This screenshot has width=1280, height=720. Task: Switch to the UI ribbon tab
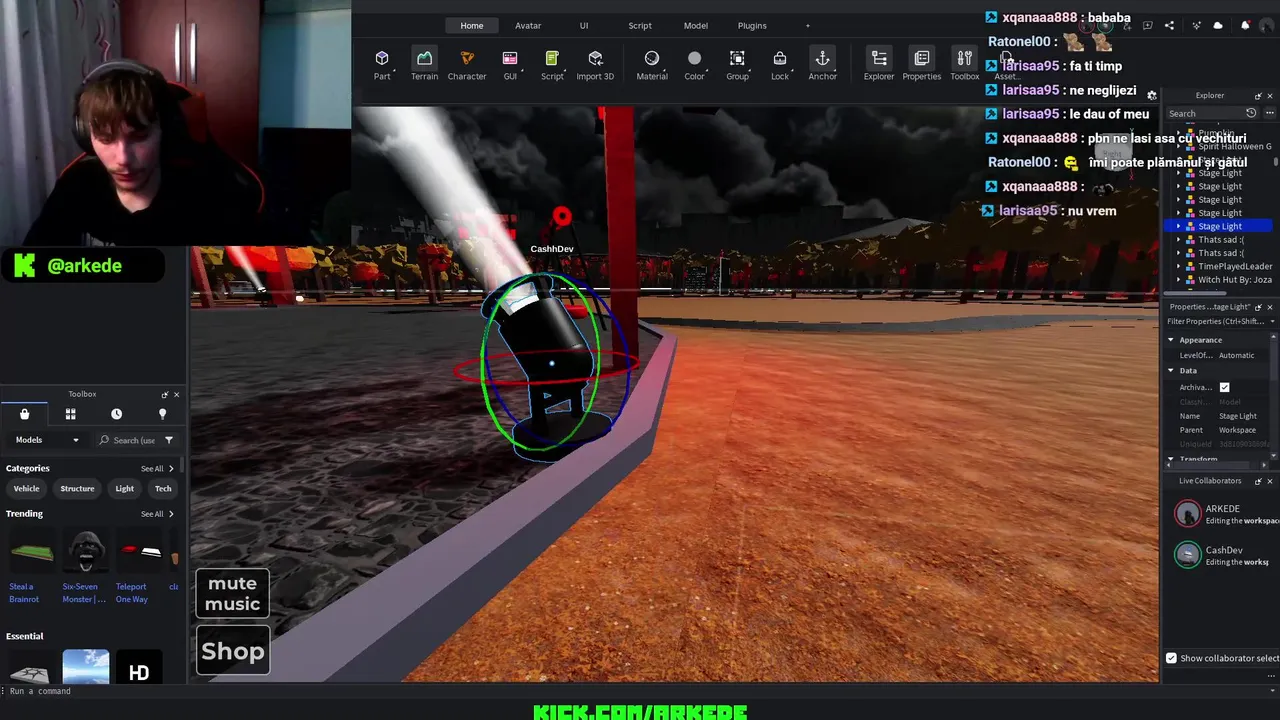[584, 25]
